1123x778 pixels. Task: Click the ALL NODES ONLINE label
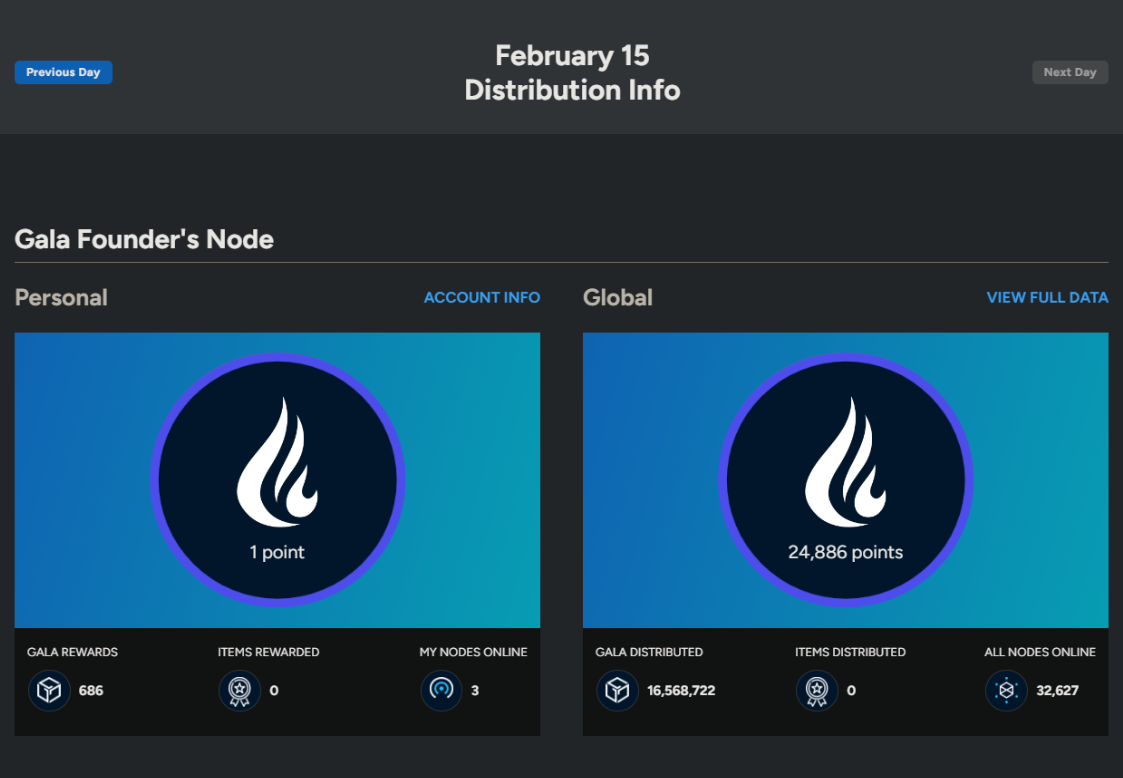(1040, 652)
